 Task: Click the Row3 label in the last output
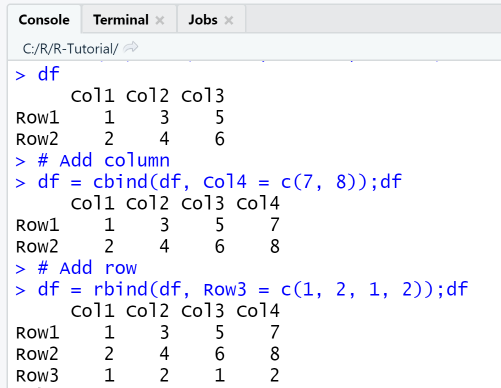(37, 375)
